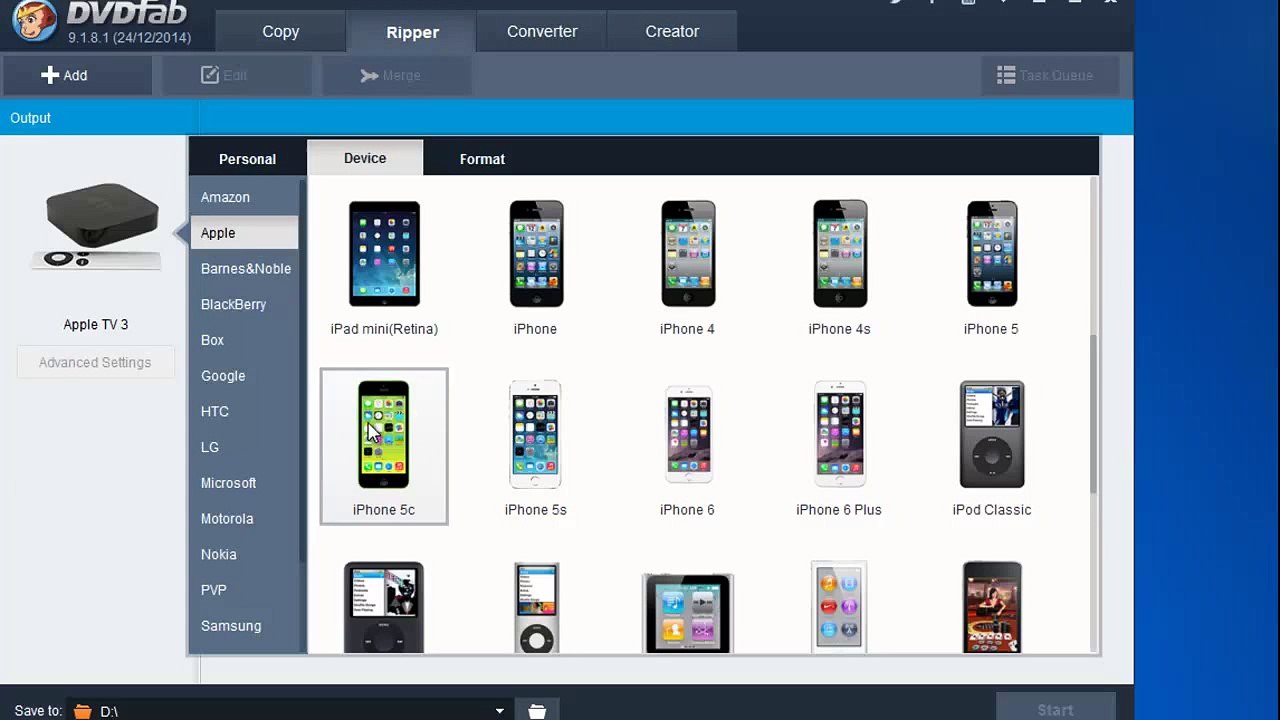Switch to the Copy module tab
This screenshot has height=720, width=1280.
[x=280, y=31]
